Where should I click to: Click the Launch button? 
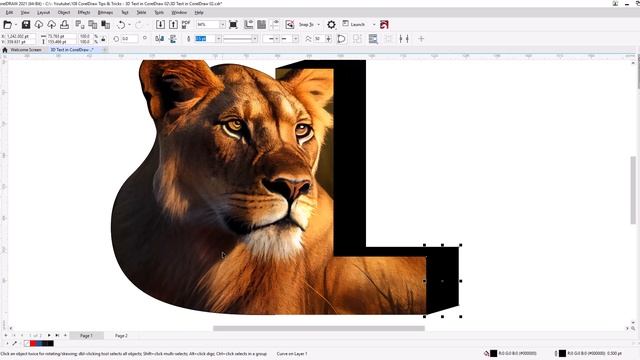(353, 24)
